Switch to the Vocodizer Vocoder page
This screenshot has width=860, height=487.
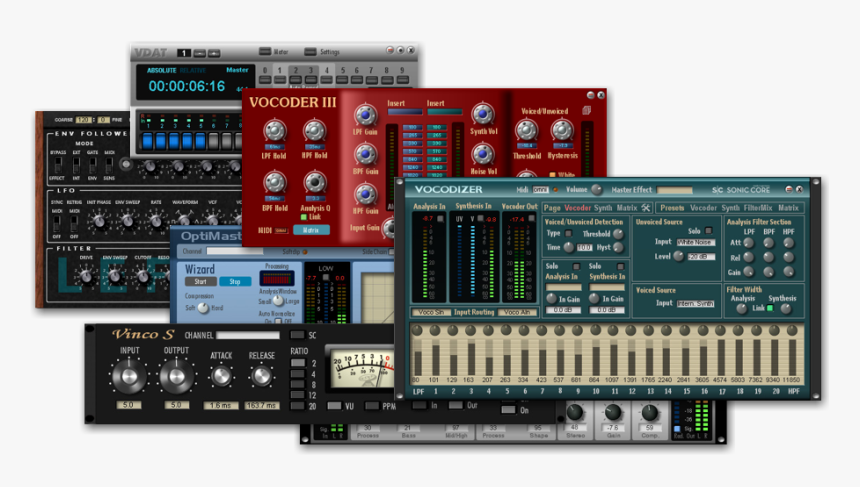tap(578, 208)
